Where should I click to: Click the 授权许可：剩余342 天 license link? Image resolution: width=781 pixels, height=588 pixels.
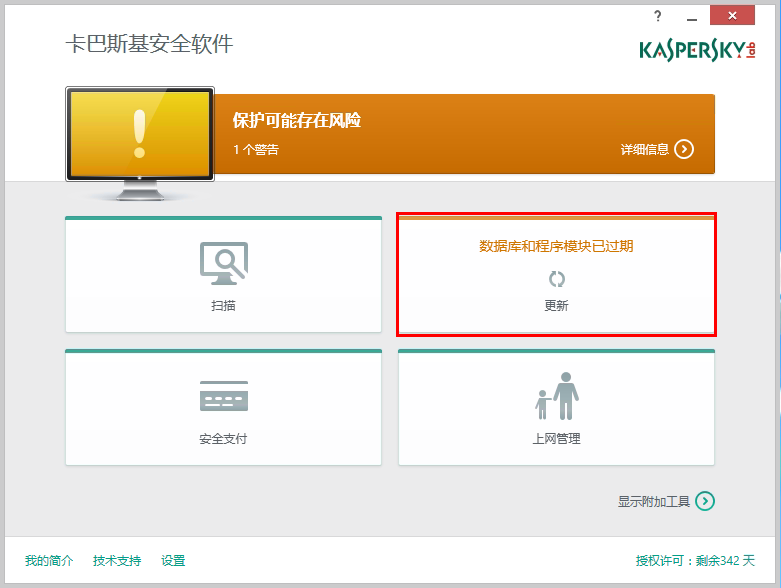pyautogui.click(x=695, y=561)
